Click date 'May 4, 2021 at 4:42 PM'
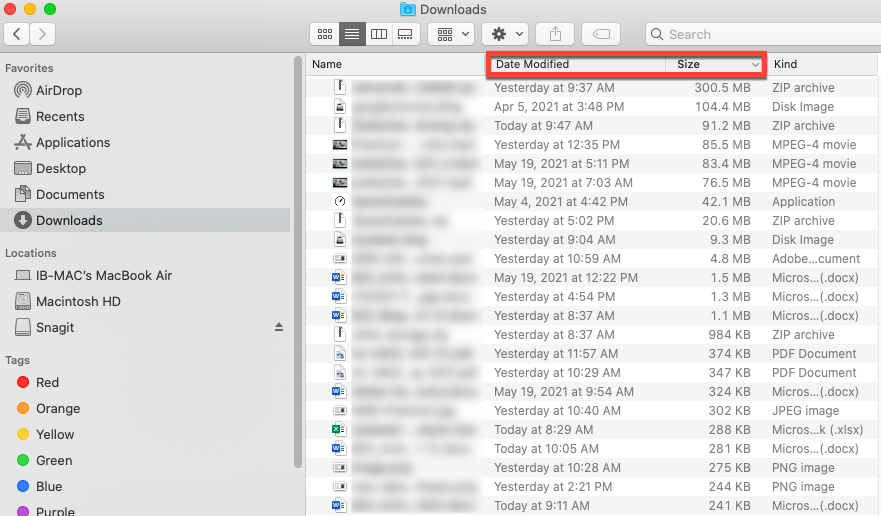 [561, 202]
